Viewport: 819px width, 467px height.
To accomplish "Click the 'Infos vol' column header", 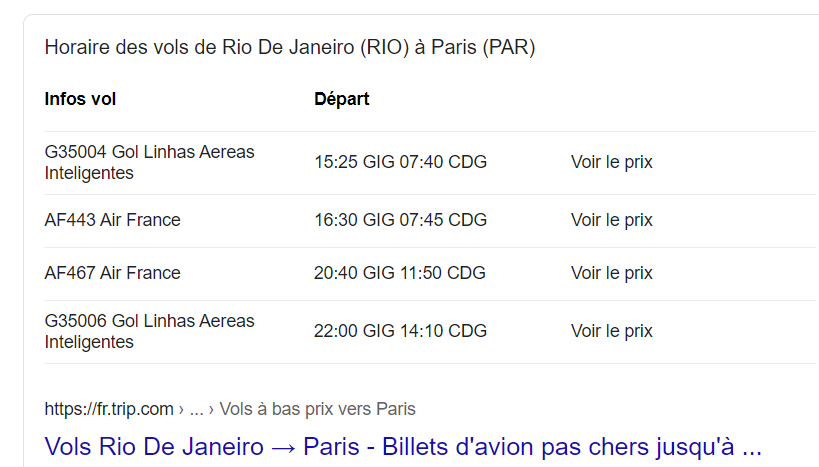I will (80, 99).
